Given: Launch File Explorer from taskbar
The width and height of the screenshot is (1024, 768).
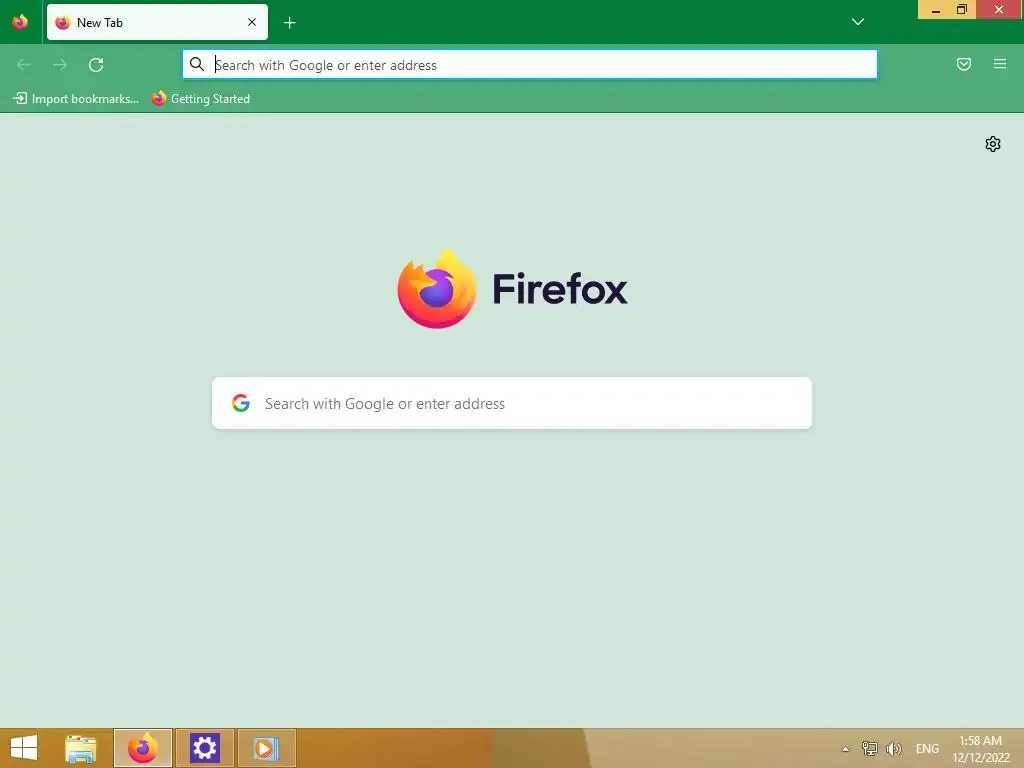Looking at the screenshot, I should coord(81,748).
